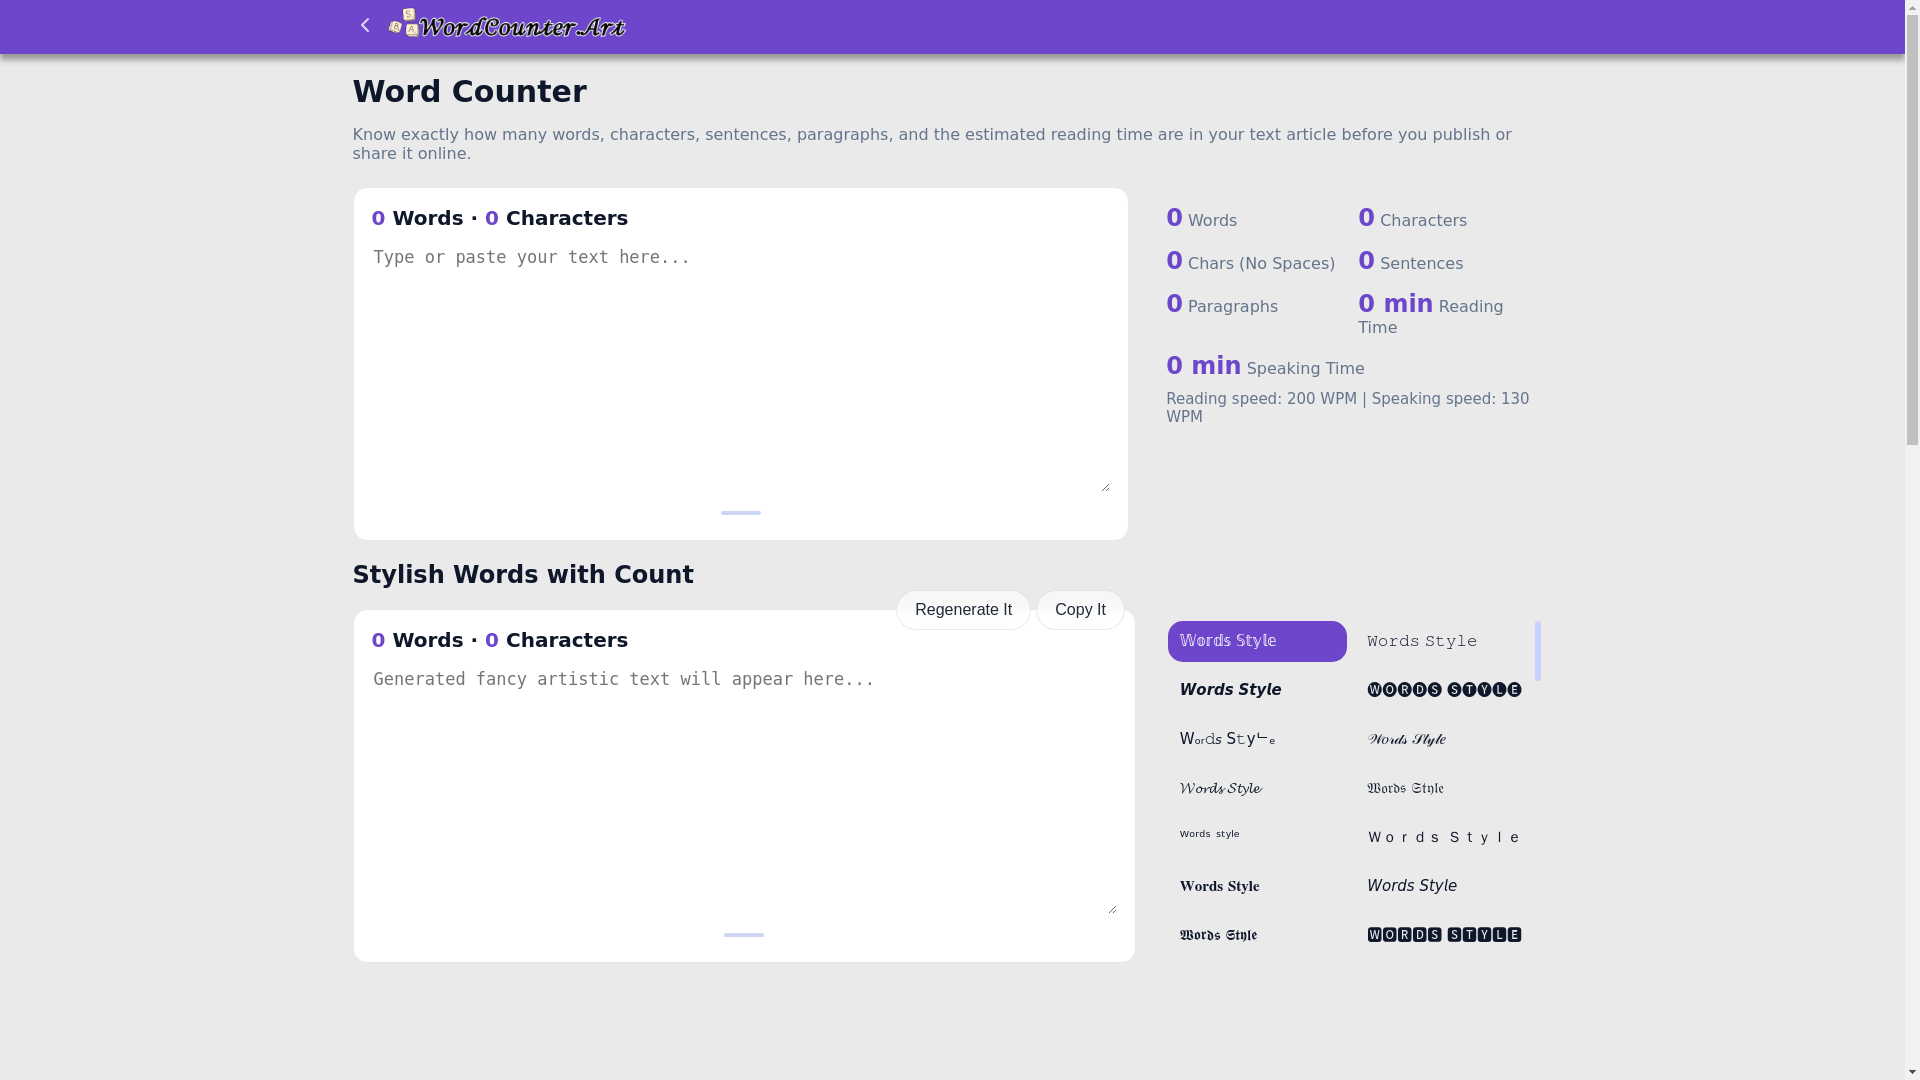
Task: Choose the thin Fraktur Words Style font
Action: [x=1445, y=788]
